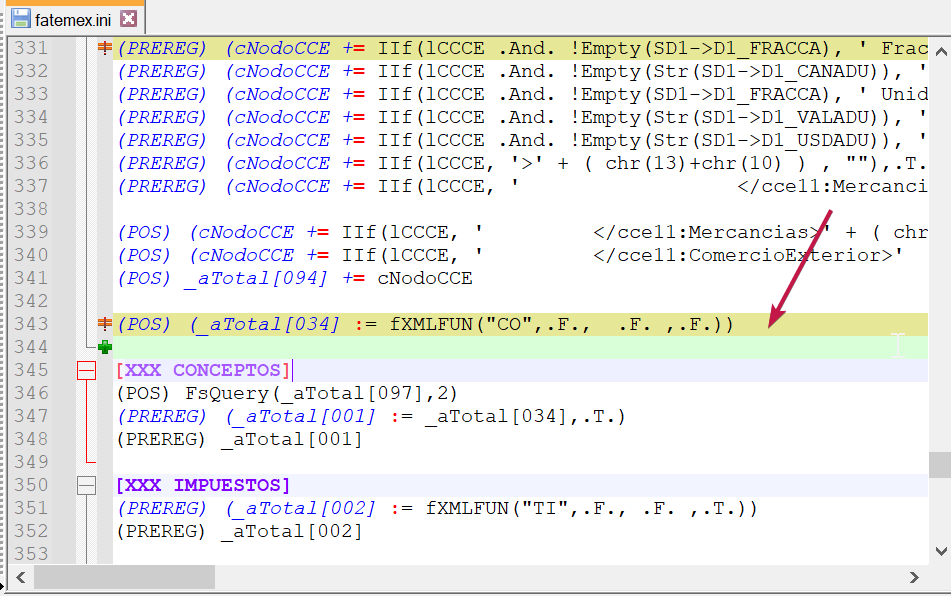Click _aTotal[001] on line 348
The height and width of the screenshot is (596, 951).
[x=292, y=440]
